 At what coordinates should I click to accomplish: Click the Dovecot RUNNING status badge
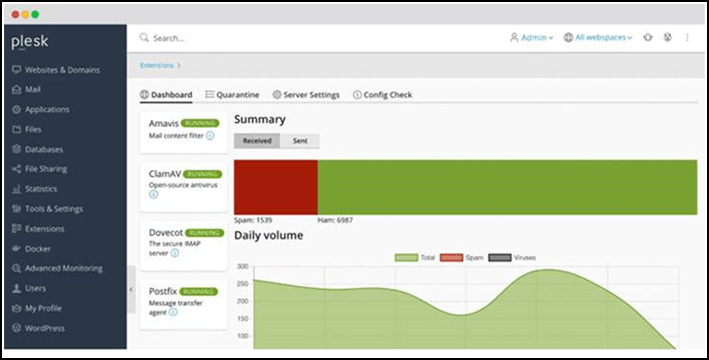click(205, 233)
